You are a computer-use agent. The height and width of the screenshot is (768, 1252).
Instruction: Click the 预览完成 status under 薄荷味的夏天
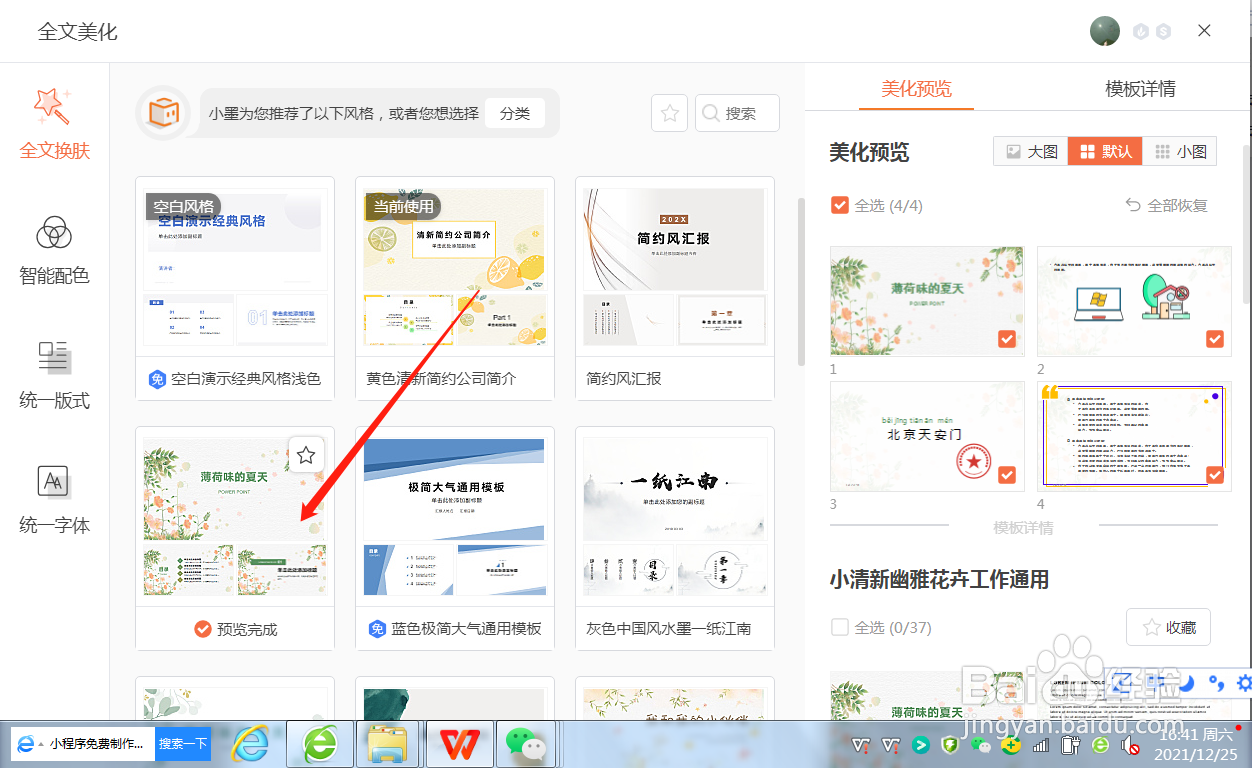click(236, 629)
